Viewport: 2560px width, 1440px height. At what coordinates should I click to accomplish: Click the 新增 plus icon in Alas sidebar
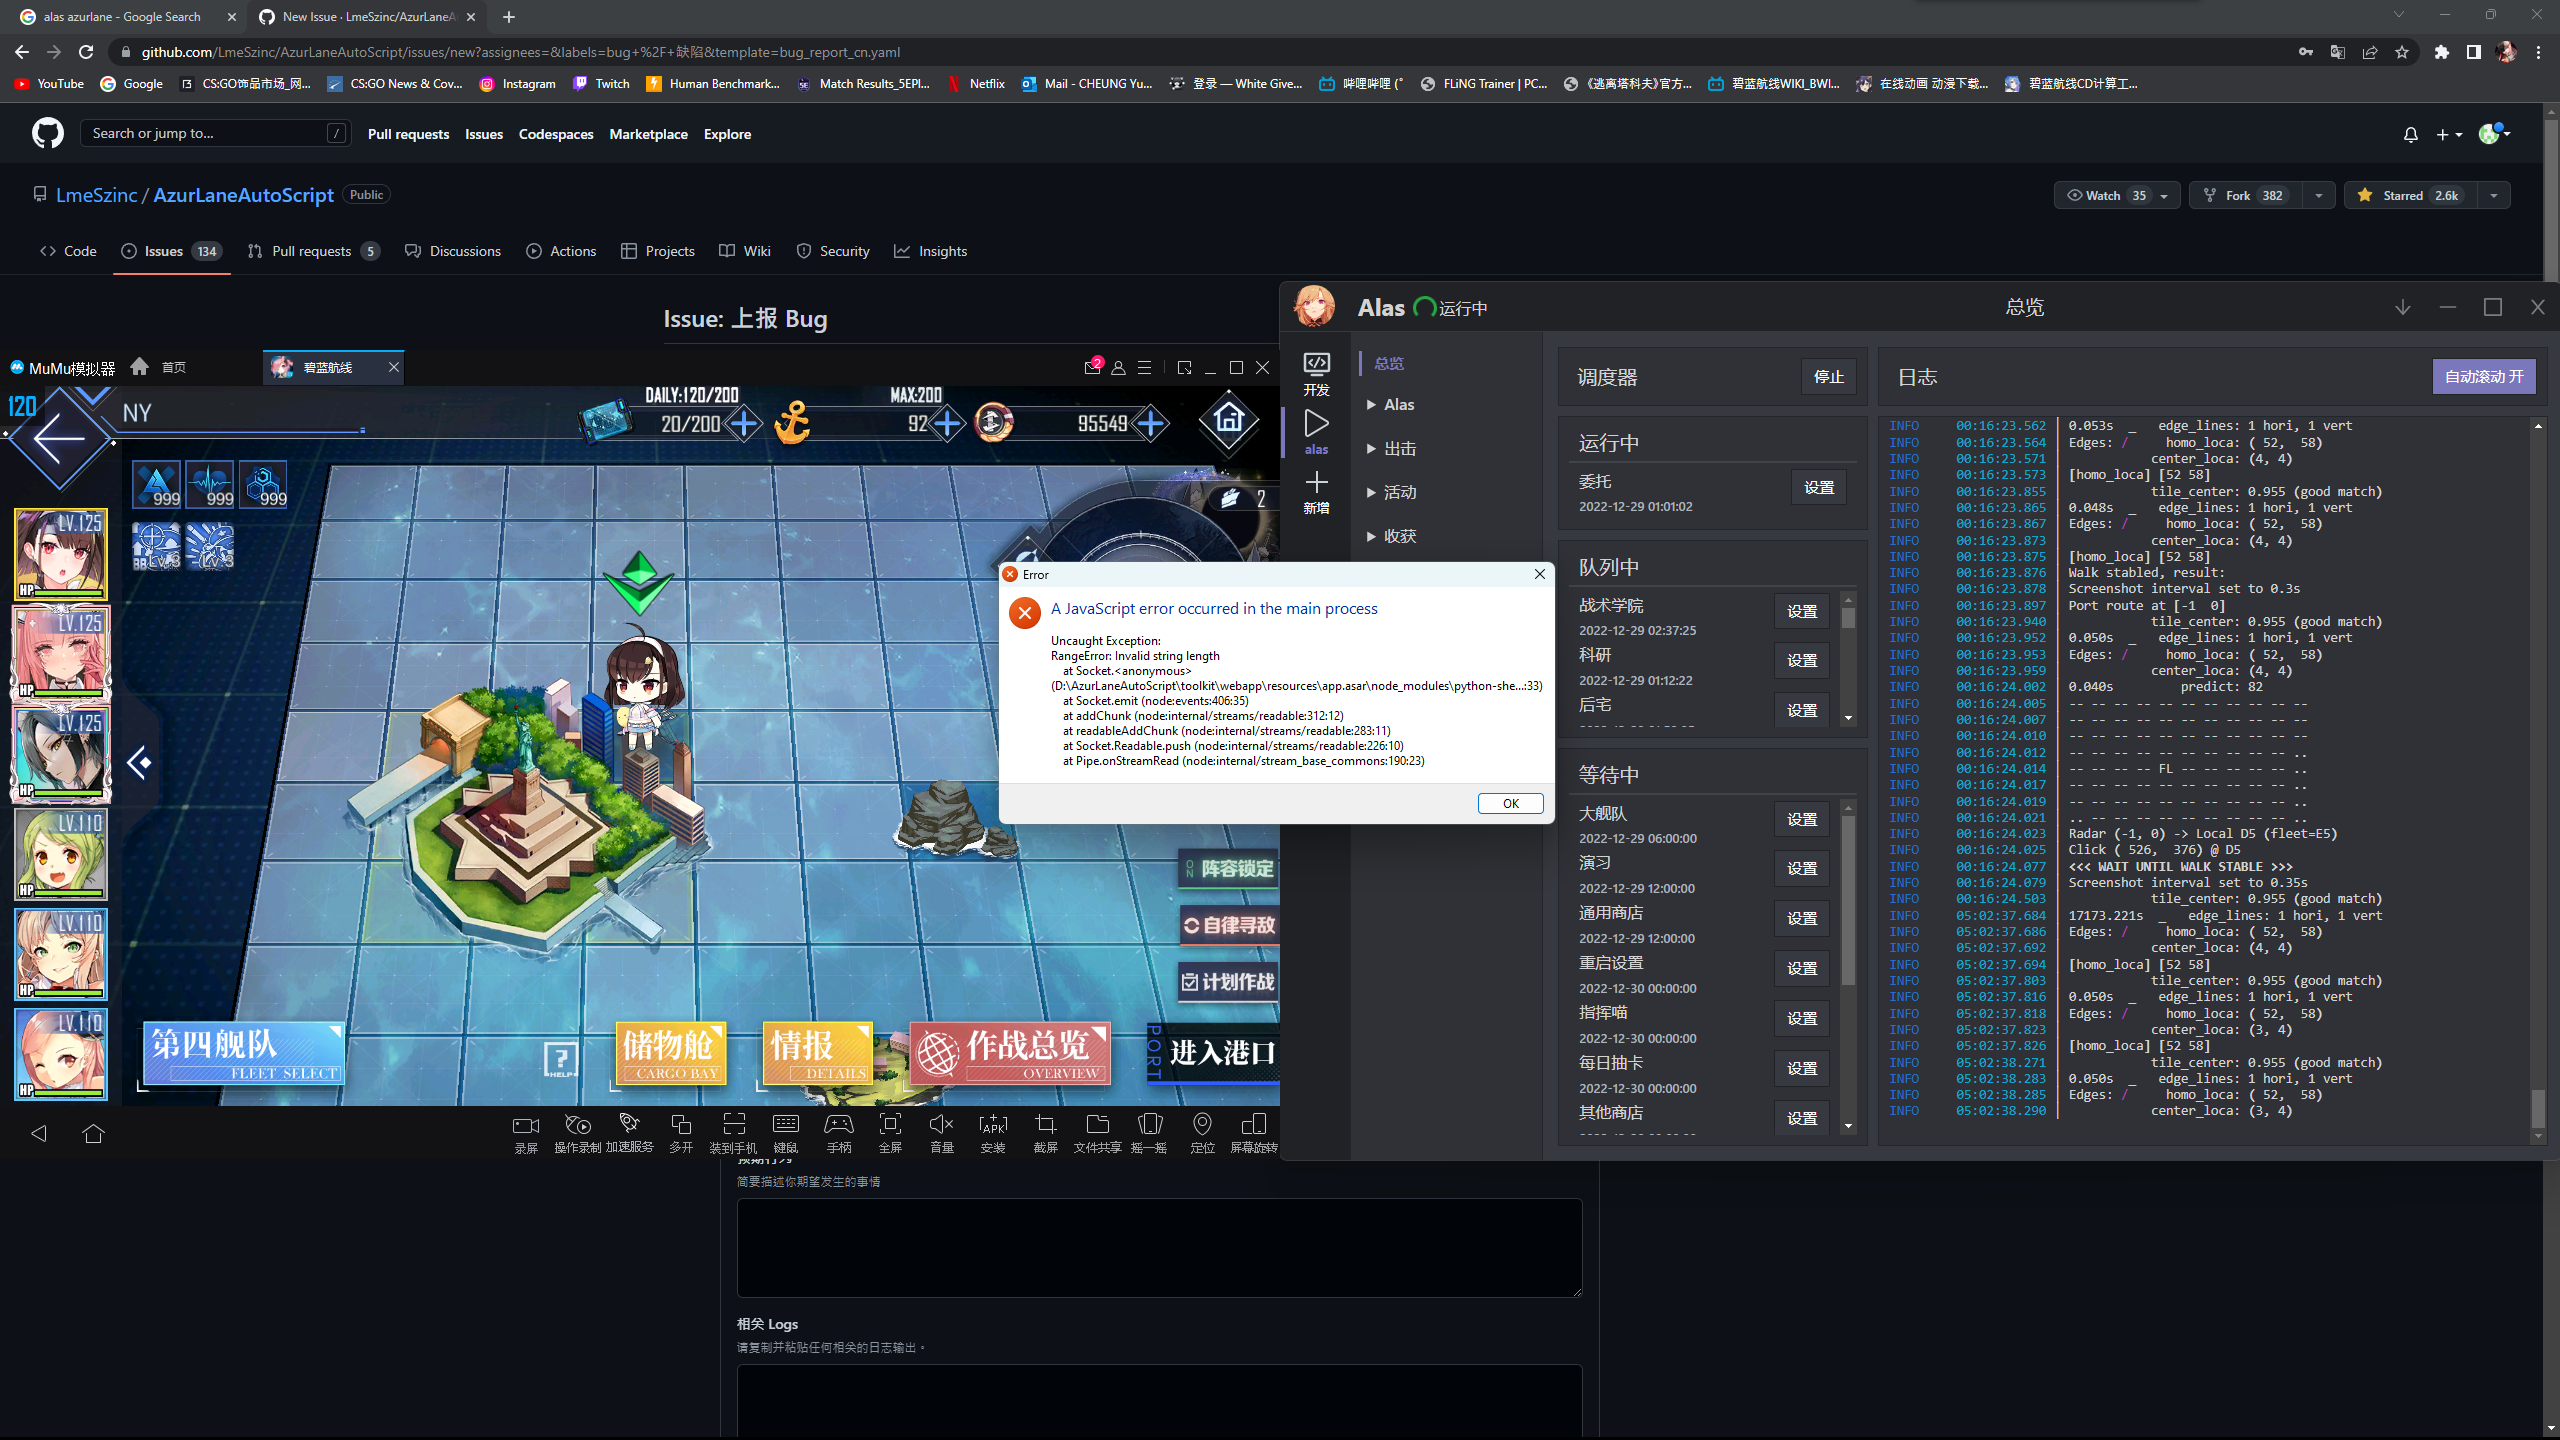[1316, 484]
